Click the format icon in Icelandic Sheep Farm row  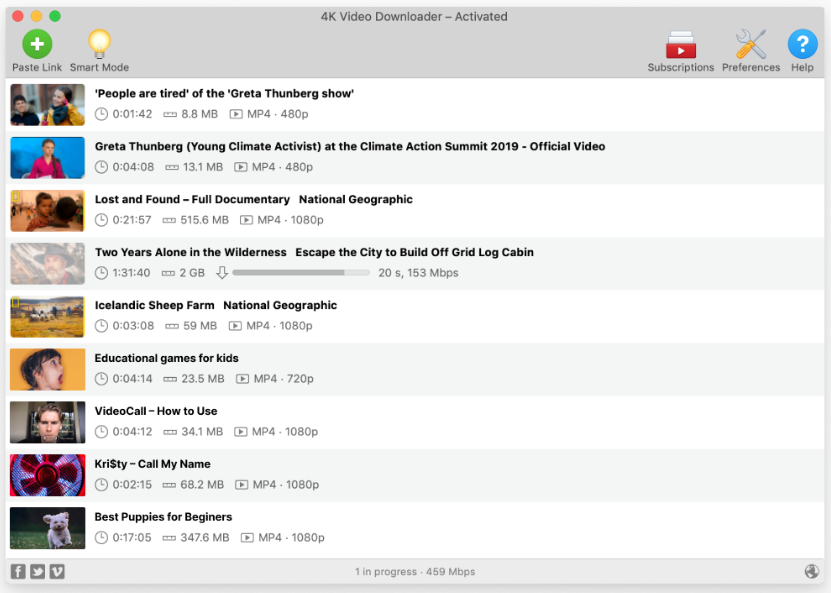point(235,326)
